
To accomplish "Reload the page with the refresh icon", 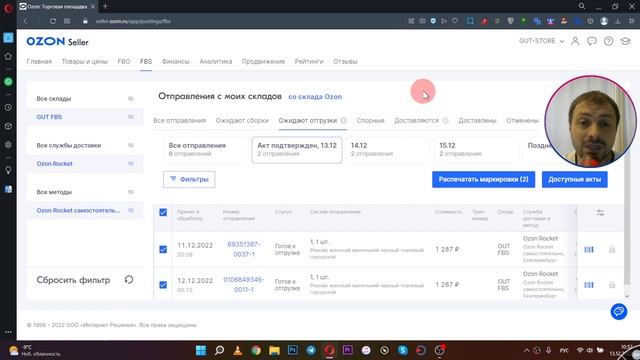I will coord(53,21).
